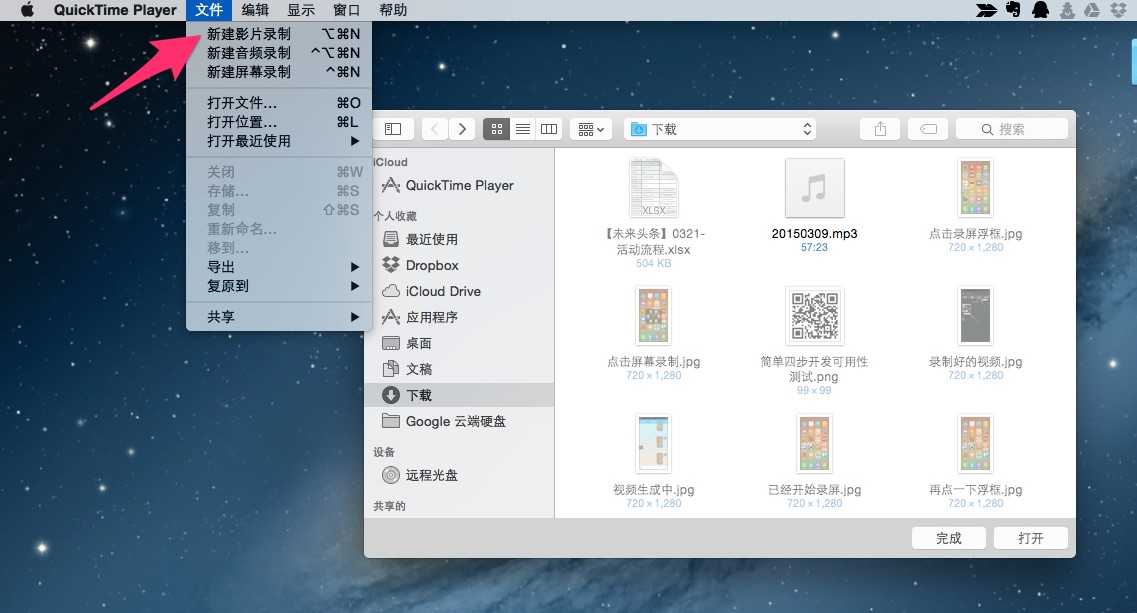Open the QuickTime Player application menu

115,10
